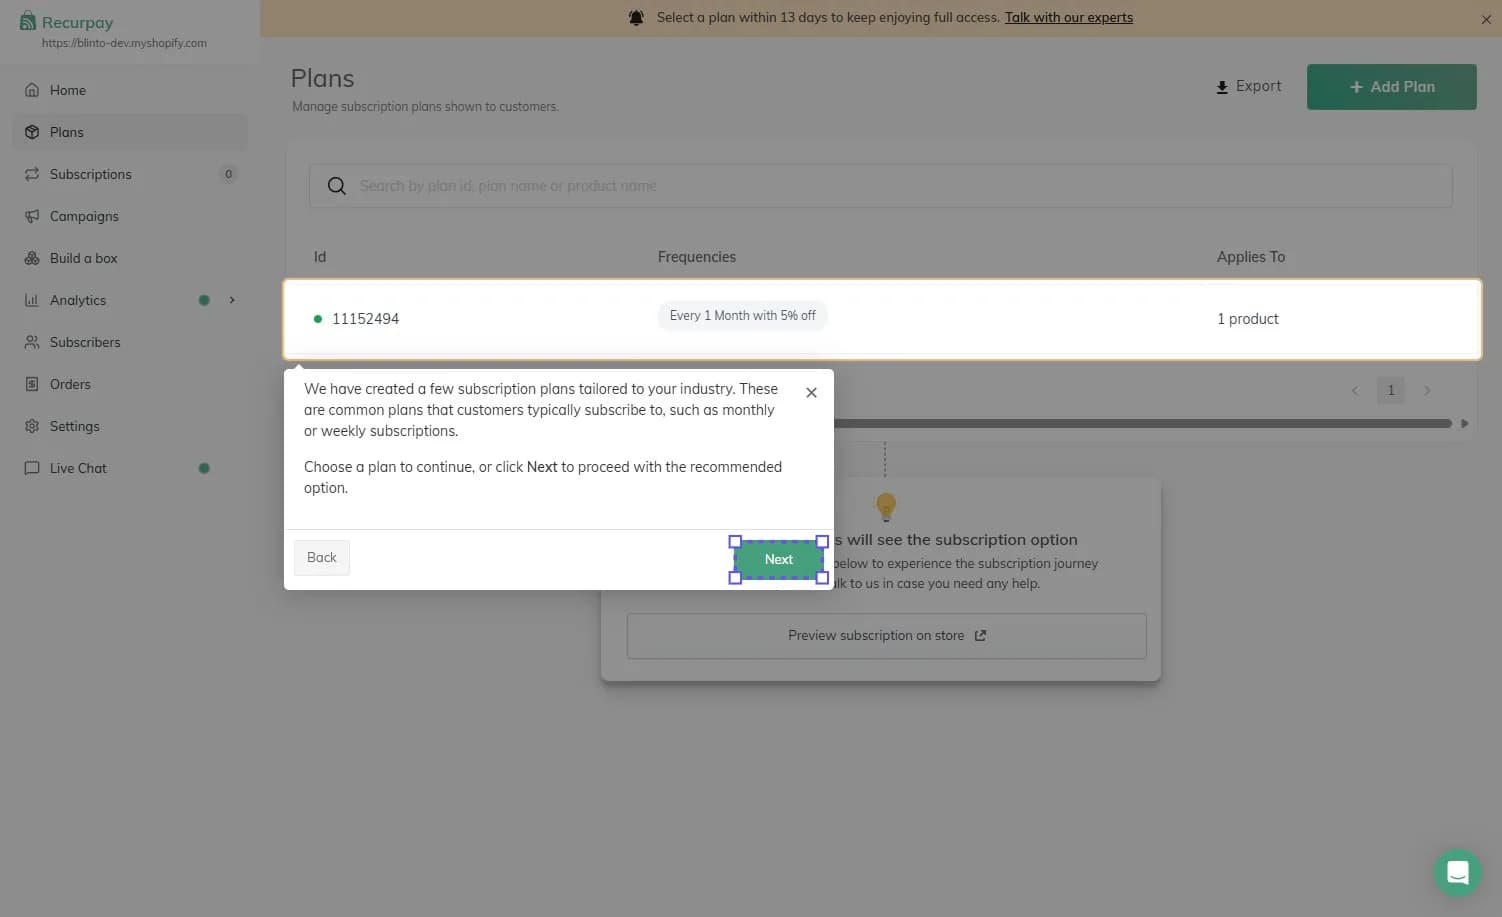Click the notification bell in the top banner

[636, 18]
